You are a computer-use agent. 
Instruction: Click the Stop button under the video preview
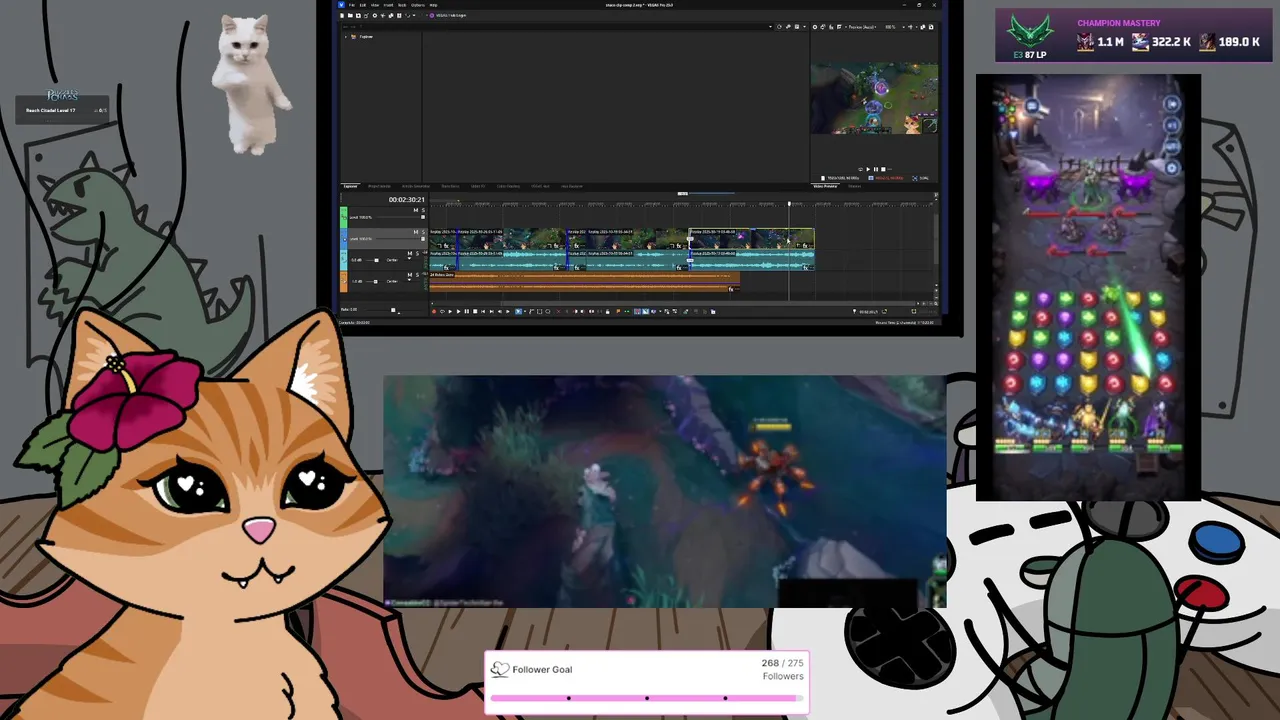coord(883,169)
